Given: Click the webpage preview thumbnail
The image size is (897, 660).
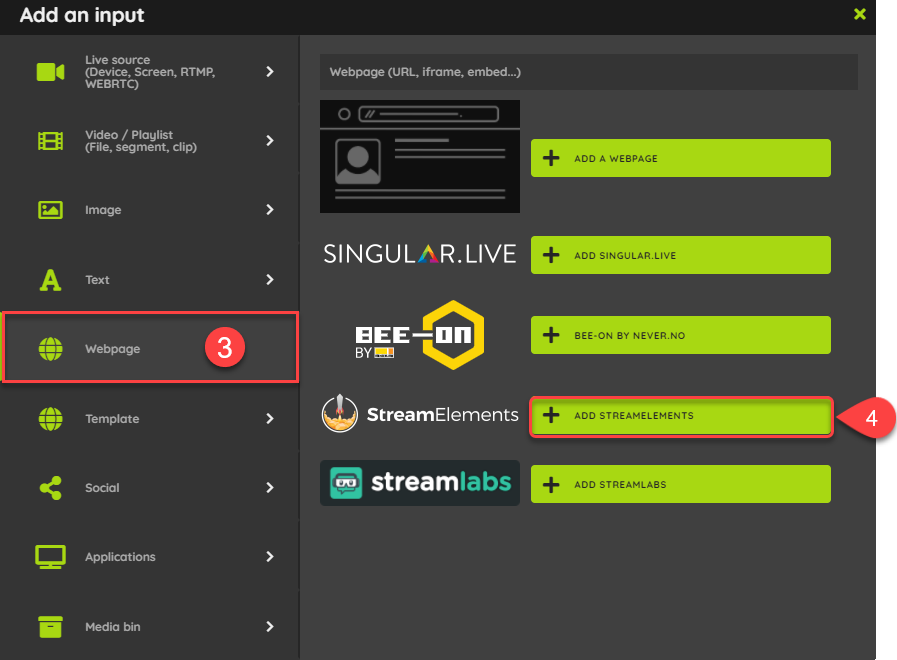Looking at the screenshot, I should 420,157.
